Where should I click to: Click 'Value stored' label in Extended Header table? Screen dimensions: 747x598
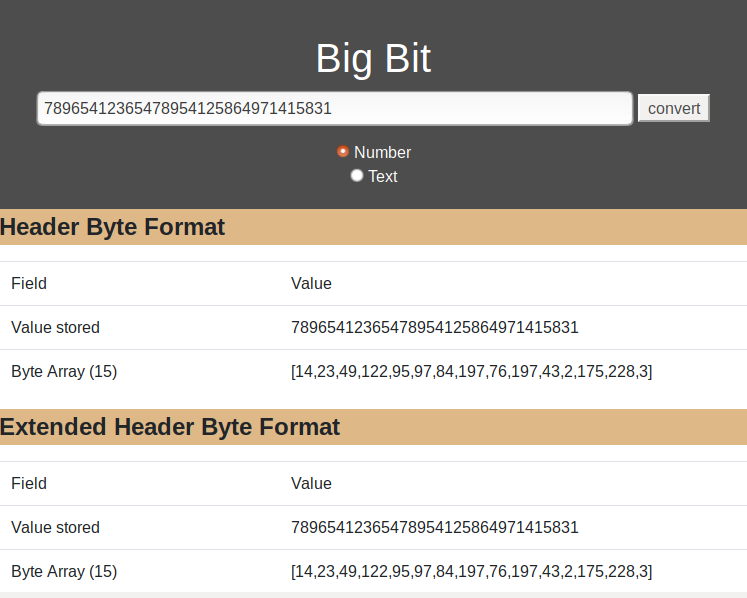(55, 528)
